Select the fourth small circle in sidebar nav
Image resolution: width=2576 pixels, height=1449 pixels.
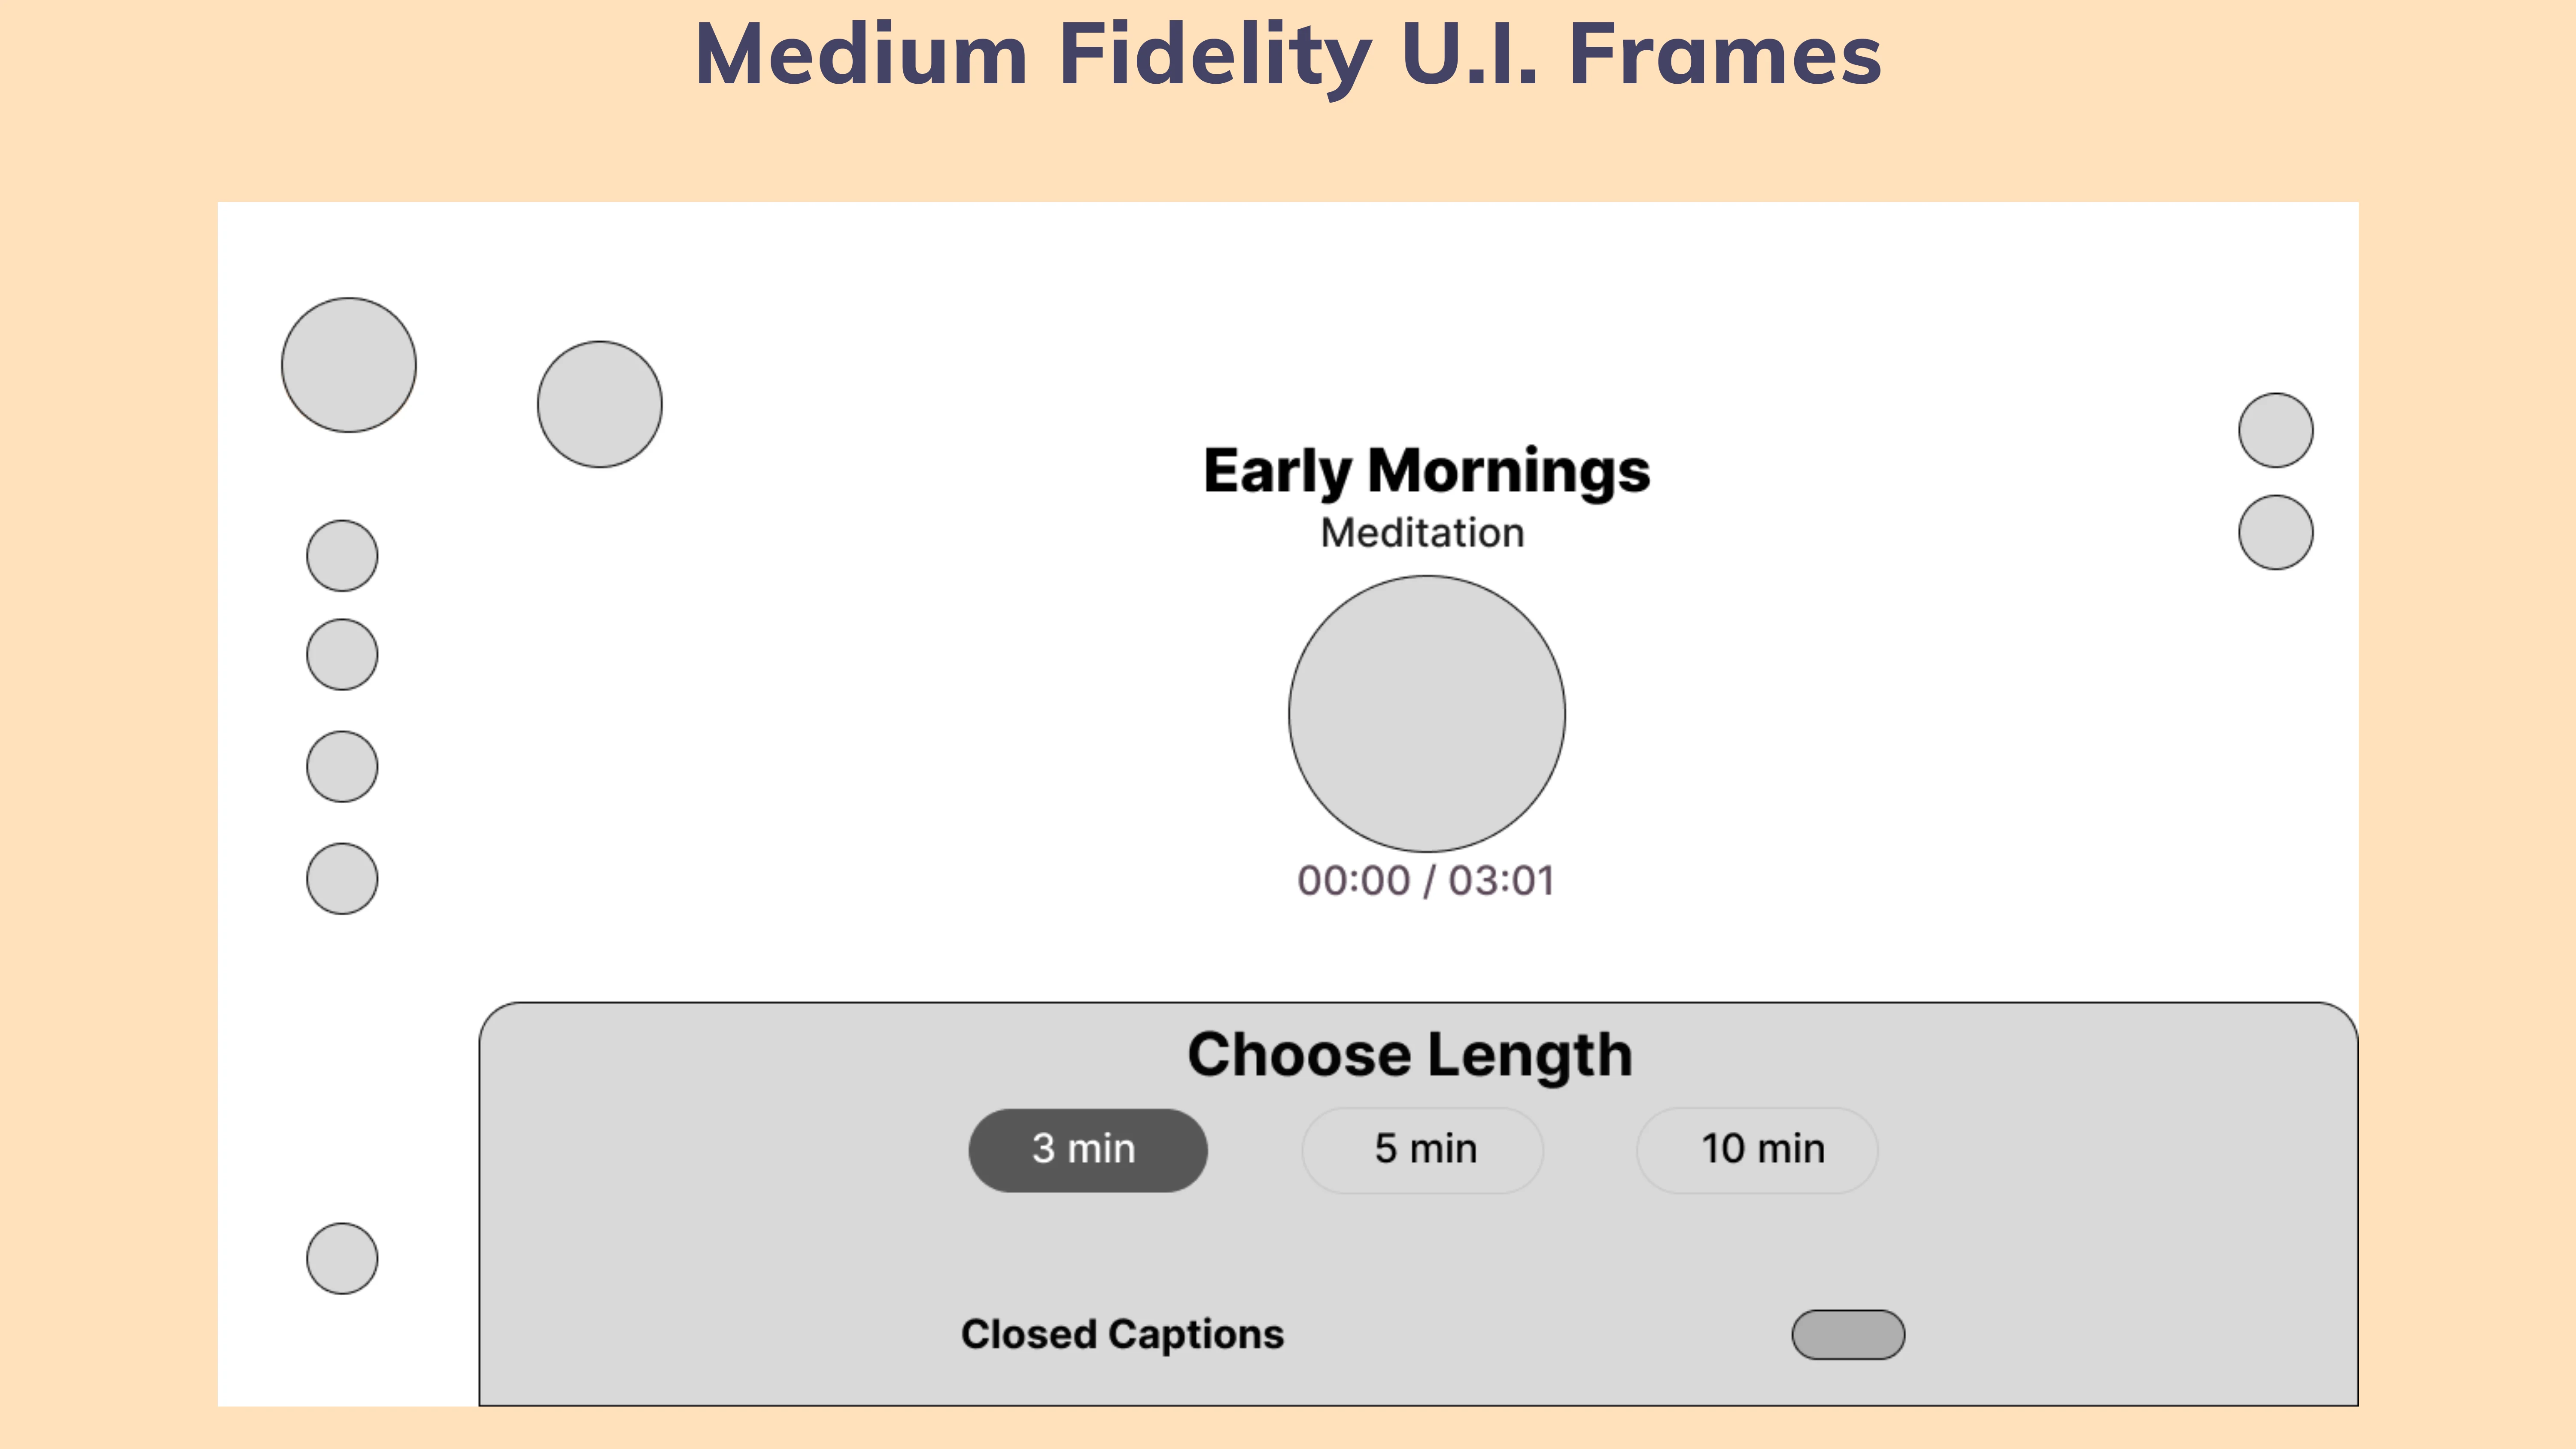pos(342,878)
